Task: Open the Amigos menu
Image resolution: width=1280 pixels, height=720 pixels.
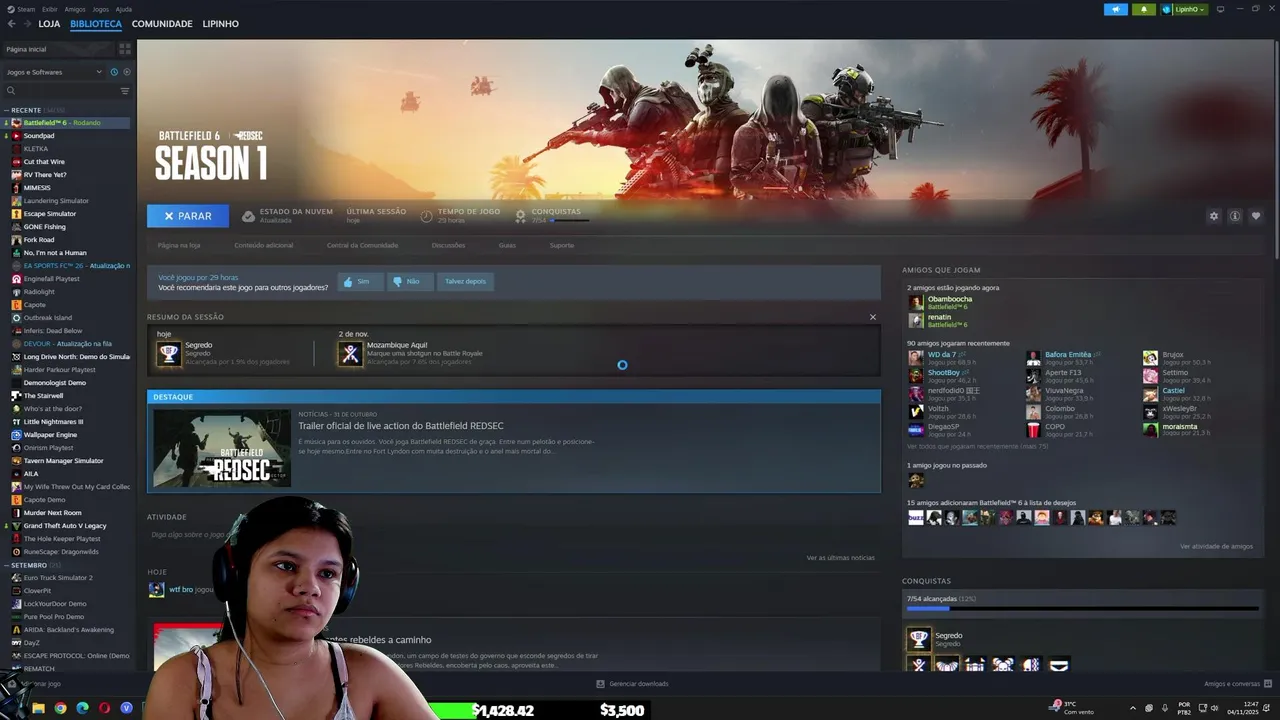Action: (x=75, y=9)
